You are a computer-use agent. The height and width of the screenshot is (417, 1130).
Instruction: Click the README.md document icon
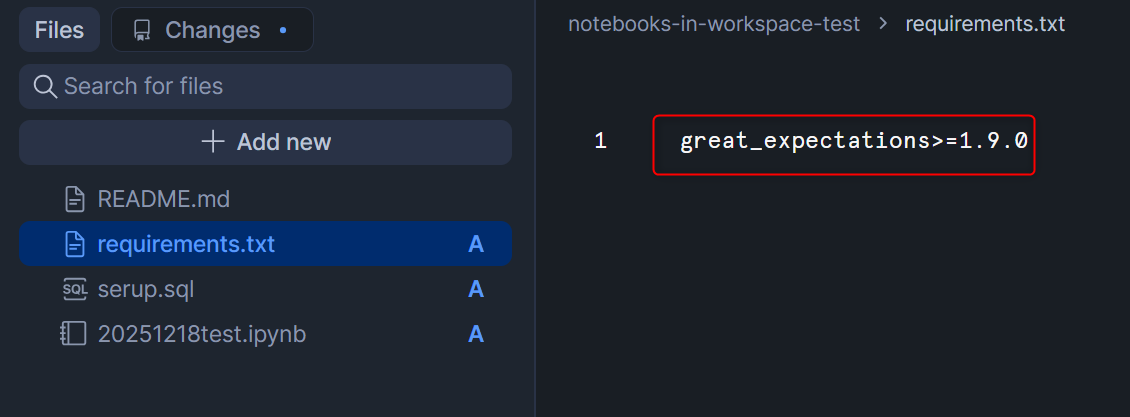tap(75, 199)
